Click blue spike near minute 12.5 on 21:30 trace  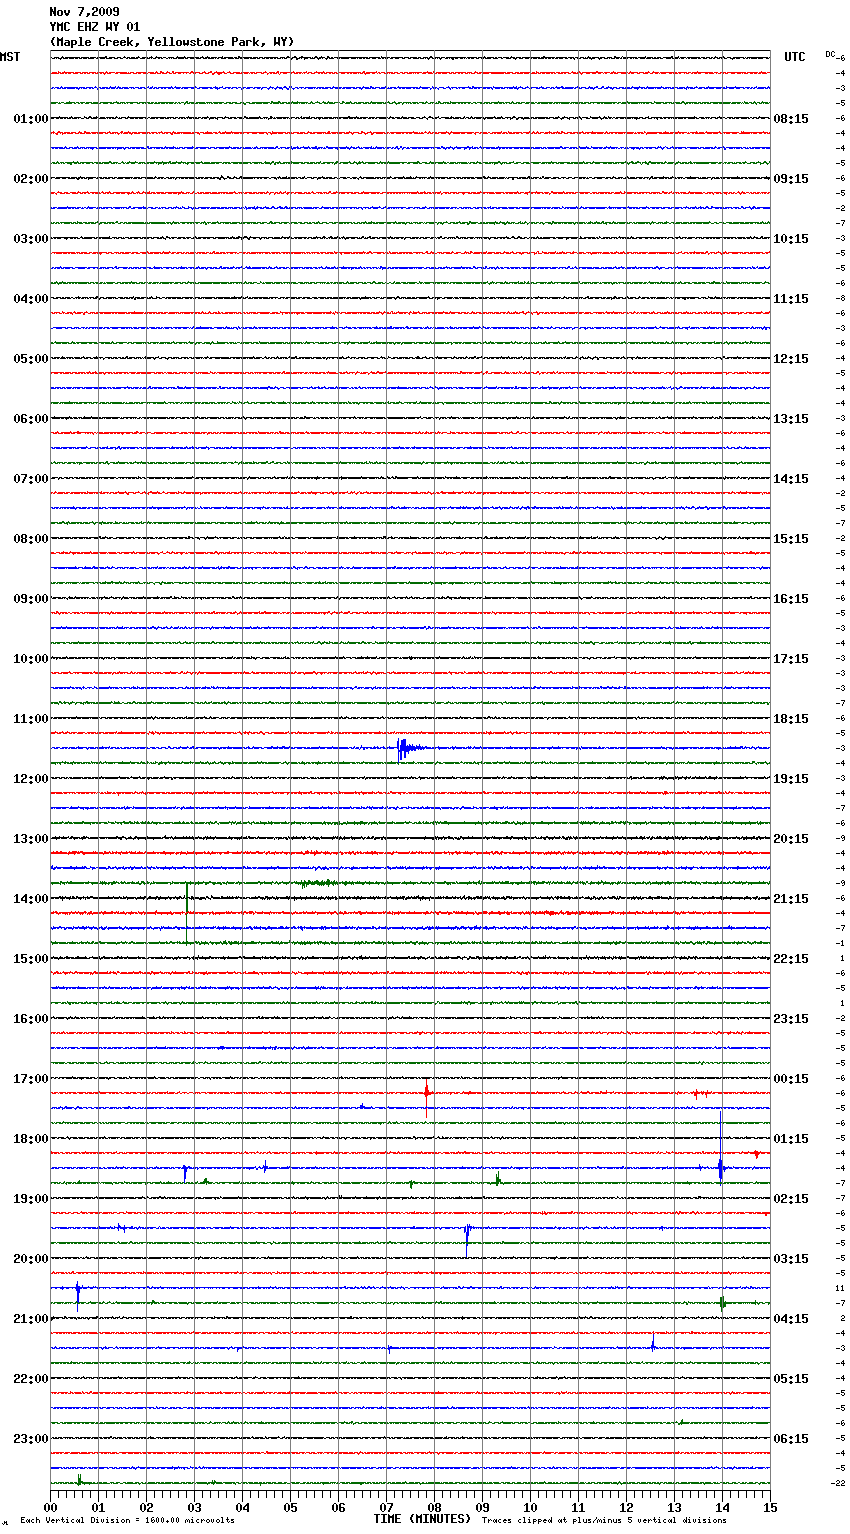pos(653,1343)
